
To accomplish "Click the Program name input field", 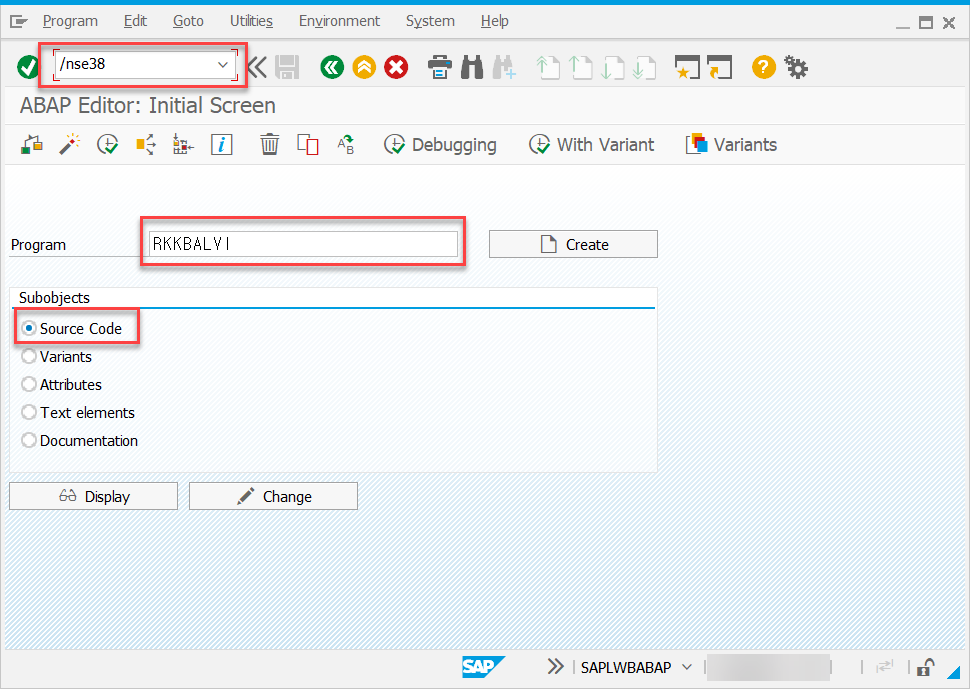I will [x=303, y=244].
